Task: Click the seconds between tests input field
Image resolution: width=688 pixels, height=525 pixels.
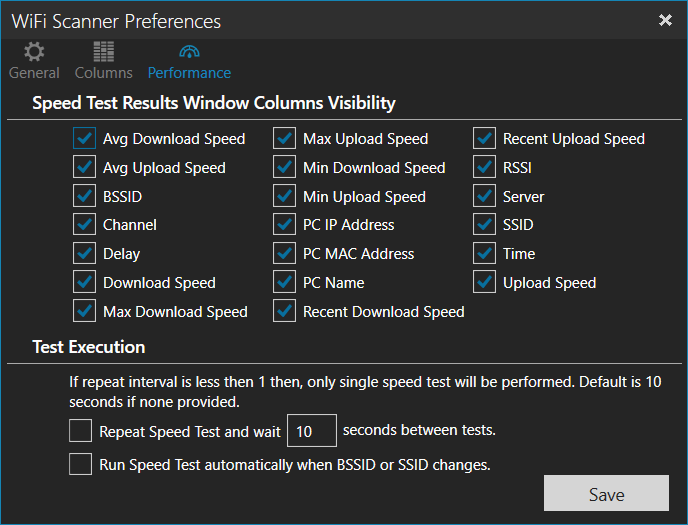Action: [x=311, y=432]
